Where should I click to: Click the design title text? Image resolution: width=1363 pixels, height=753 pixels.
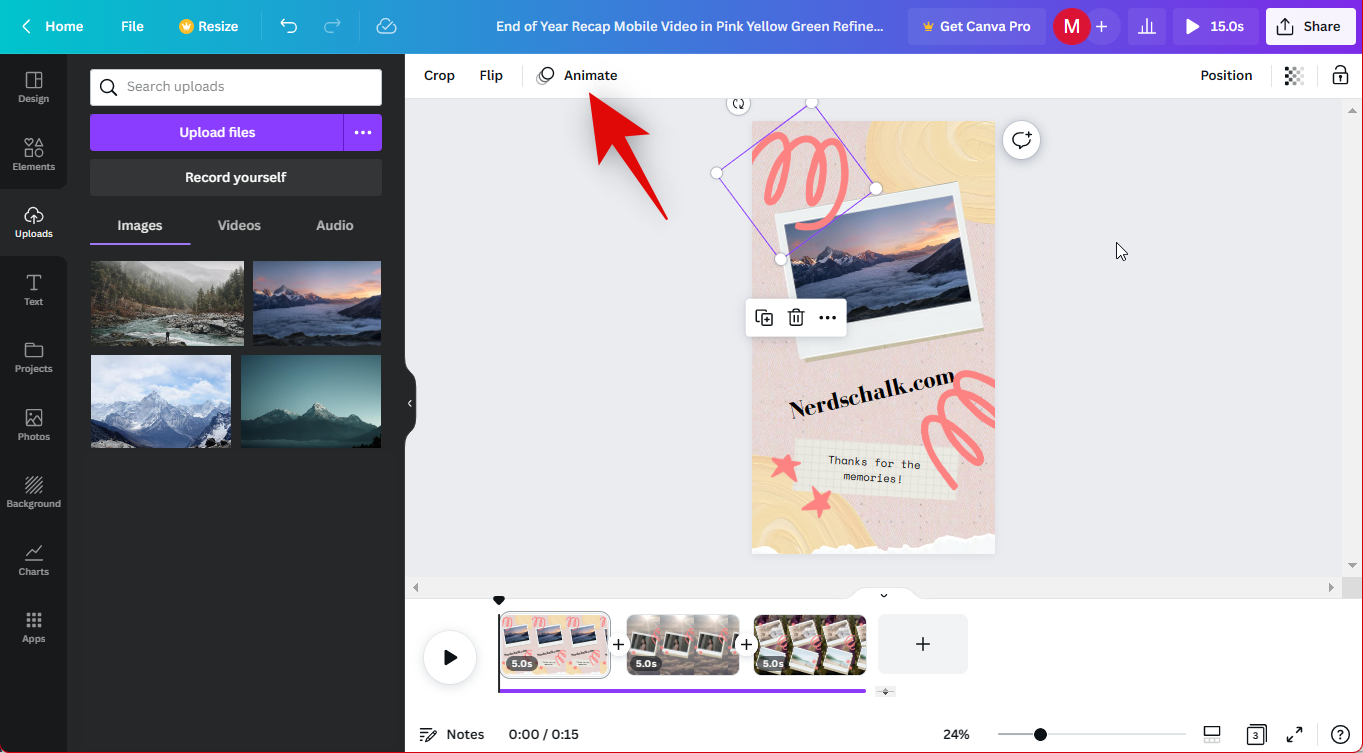[x=690, y=27]
